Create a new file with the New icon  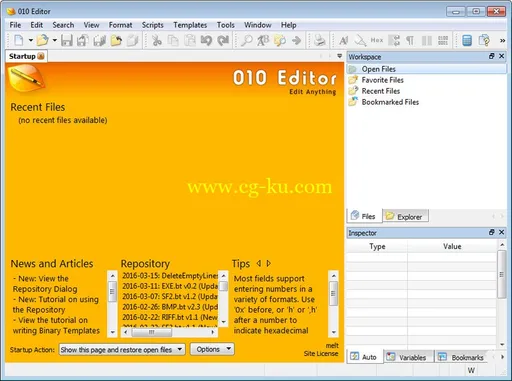click(19, 40)
